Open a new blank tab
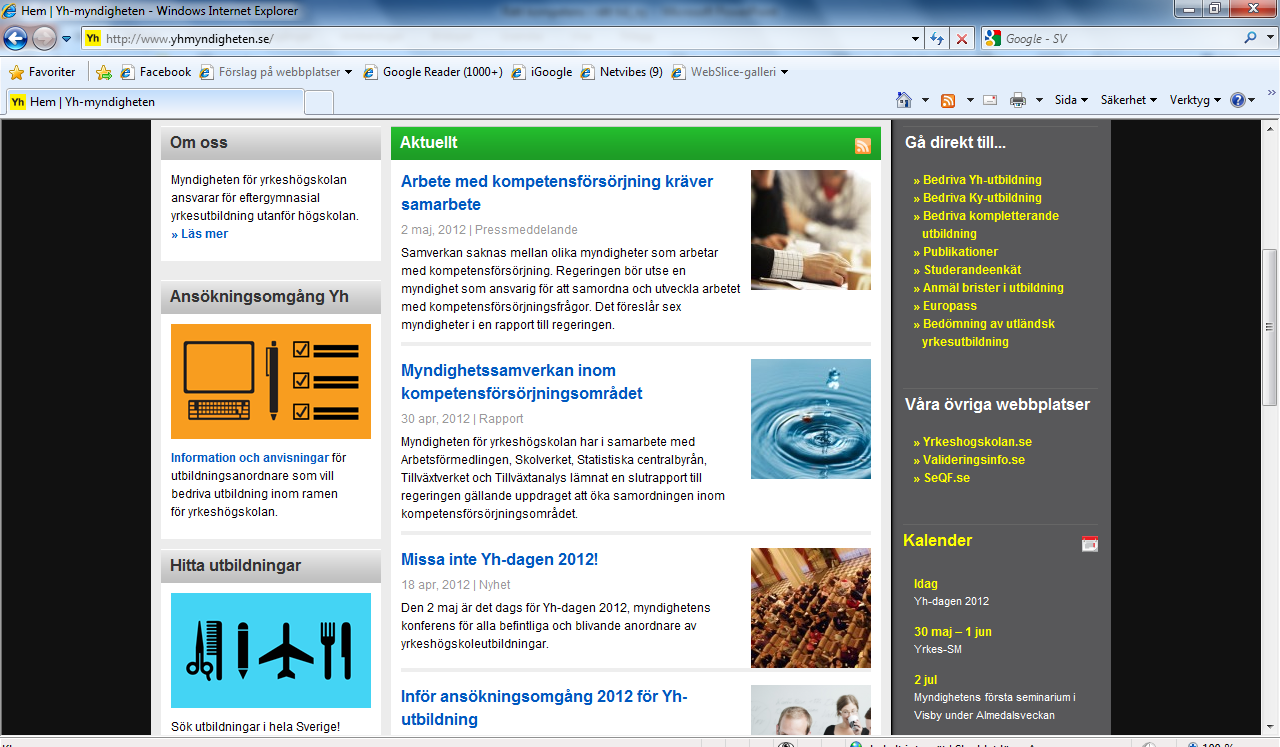Screen dimensions: 1280x747 [x=318, y=102]
